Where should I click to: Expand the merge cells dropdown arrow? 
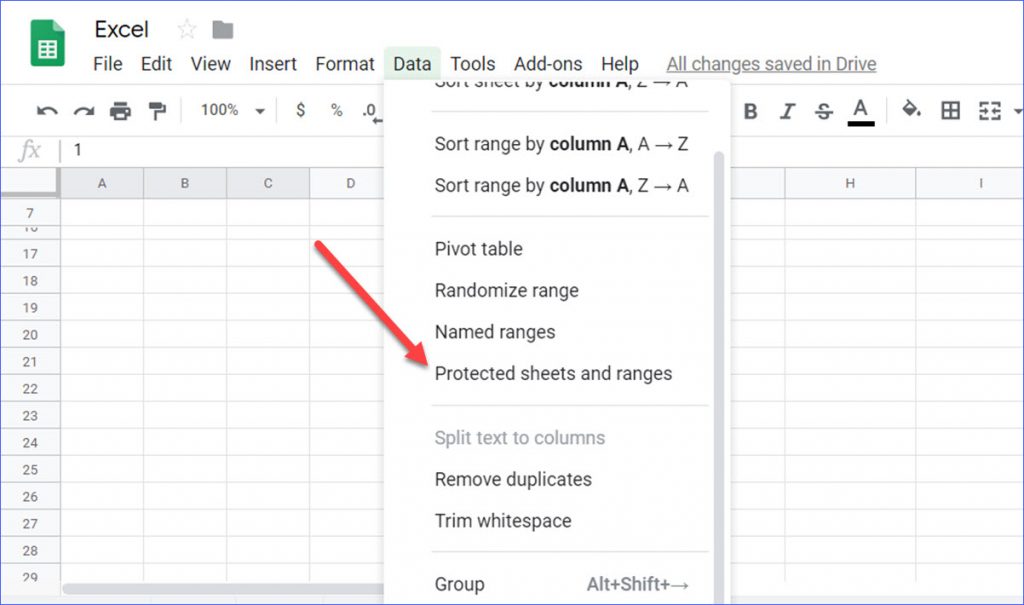(x=1018, y=110)
